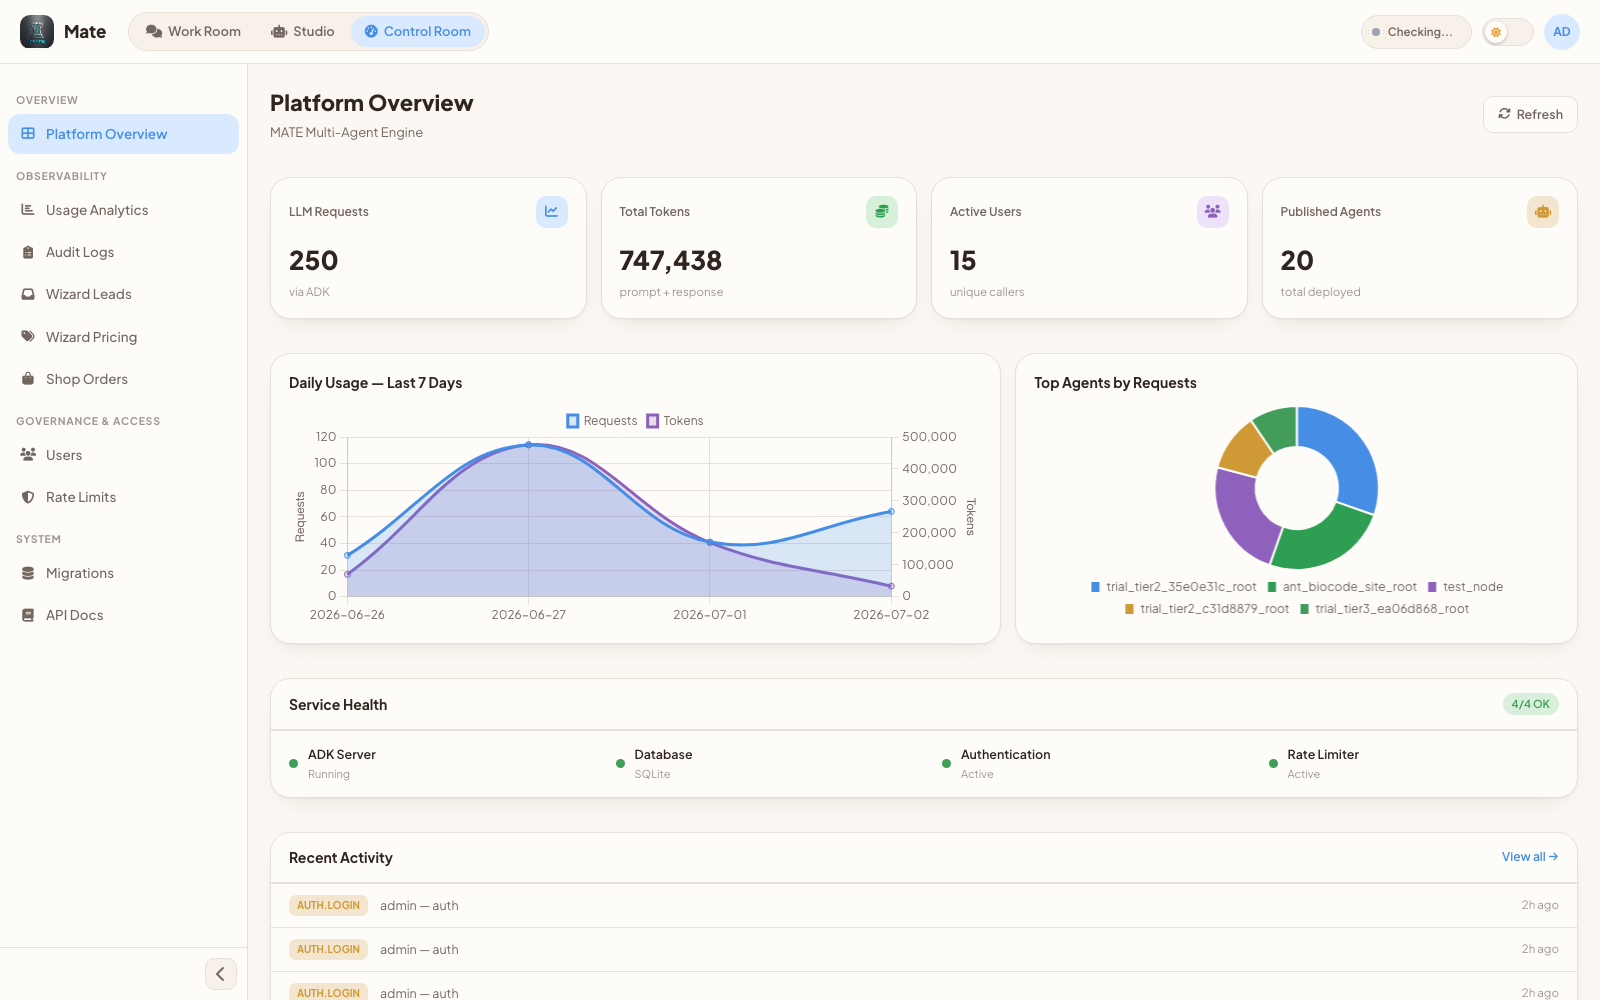Toggle ant_biocode_site_root legend swatch

point(1272,587)
